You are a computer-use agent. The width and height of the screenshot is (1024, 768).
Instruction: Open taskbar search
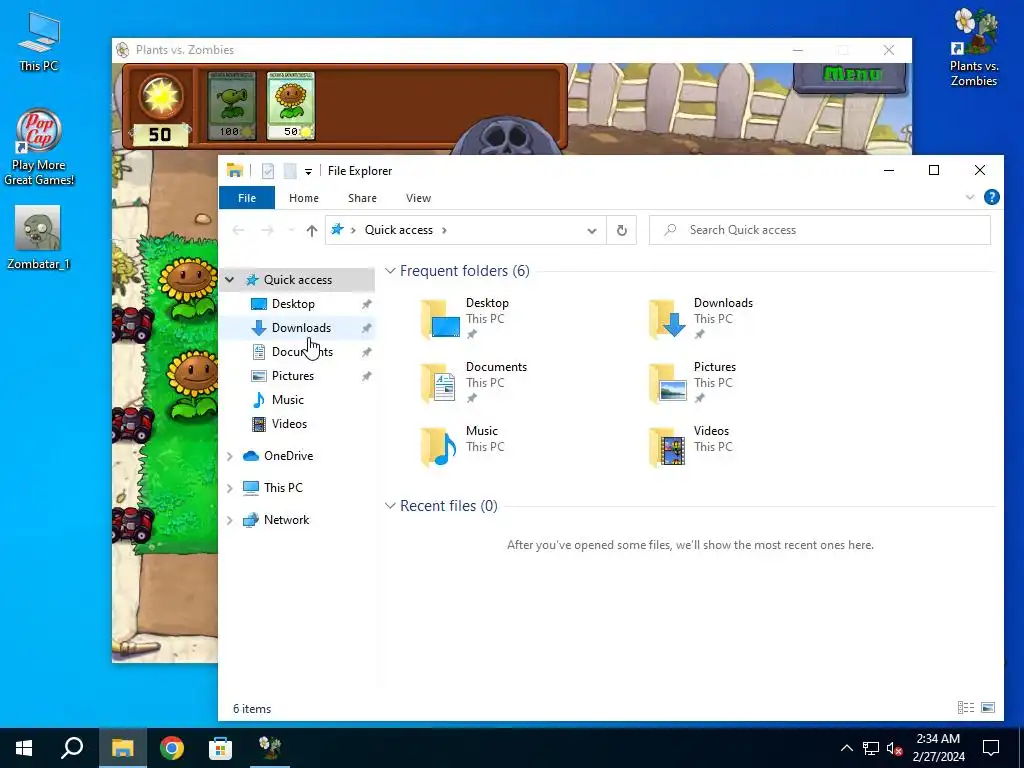click(x=72, y=748)
